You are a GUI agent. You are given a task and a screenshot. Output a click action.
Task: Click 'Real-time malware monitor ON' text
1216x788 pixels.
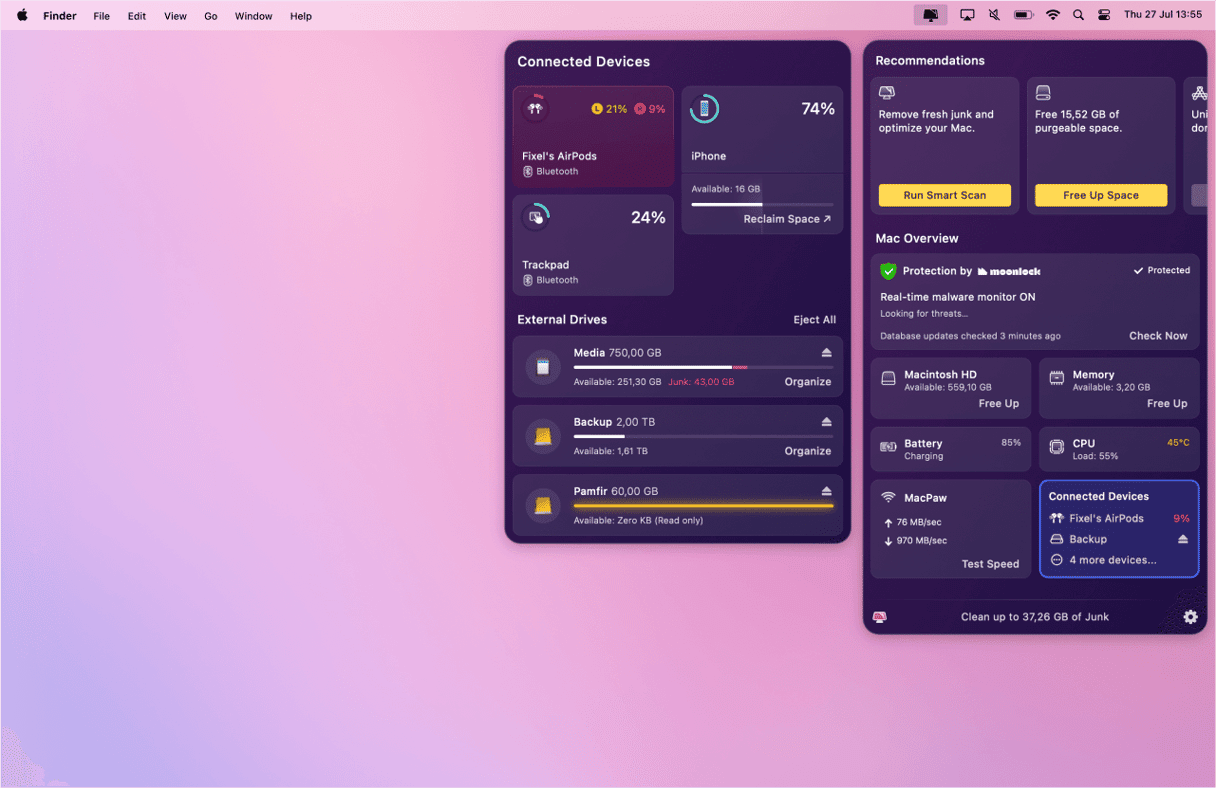click(958, 297)
